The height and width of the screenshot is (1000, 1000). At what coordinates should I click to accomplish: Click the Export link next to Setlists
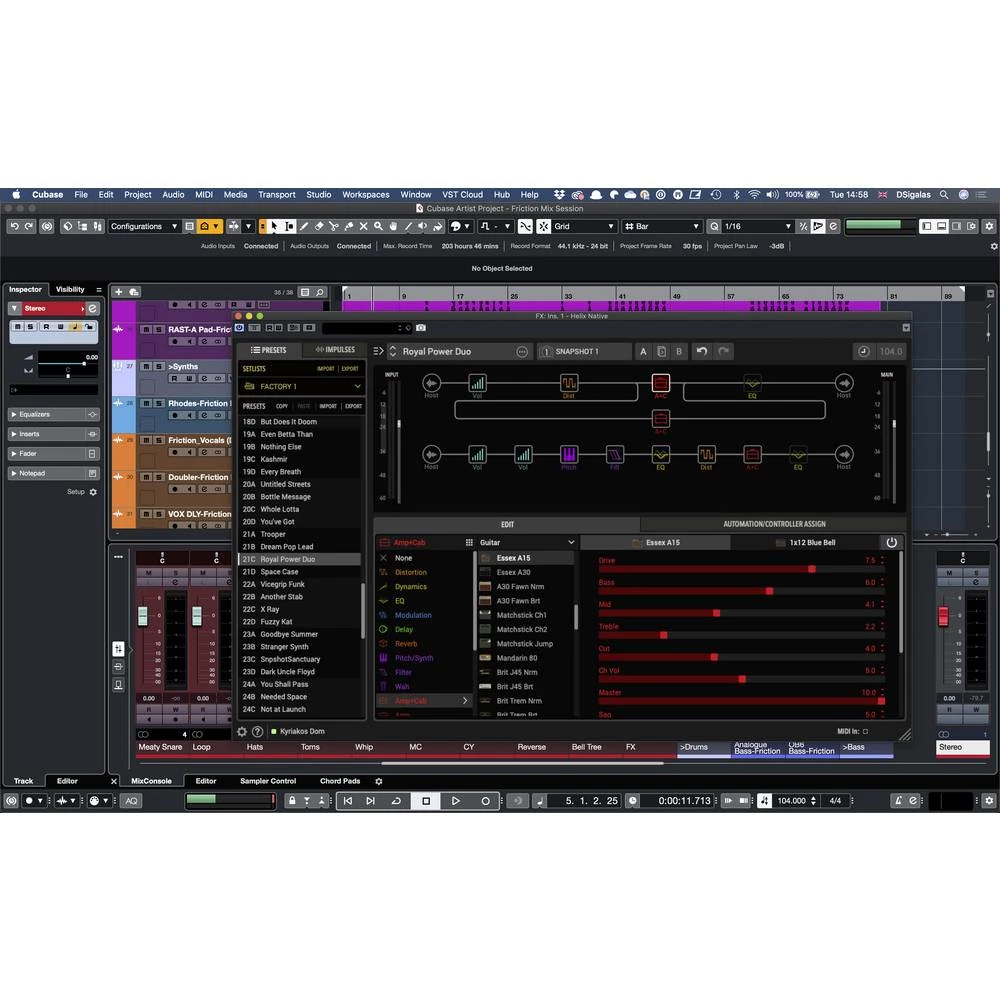coord(352,369)
